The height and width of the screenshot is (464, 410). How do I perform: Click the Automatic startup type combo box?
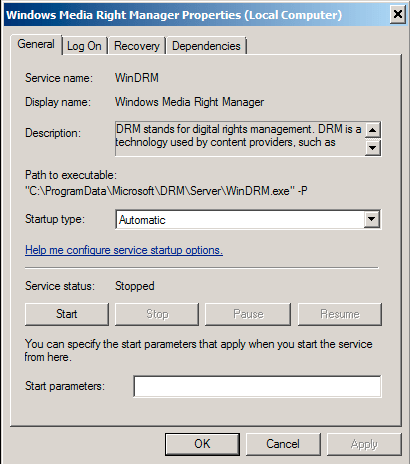248,219
